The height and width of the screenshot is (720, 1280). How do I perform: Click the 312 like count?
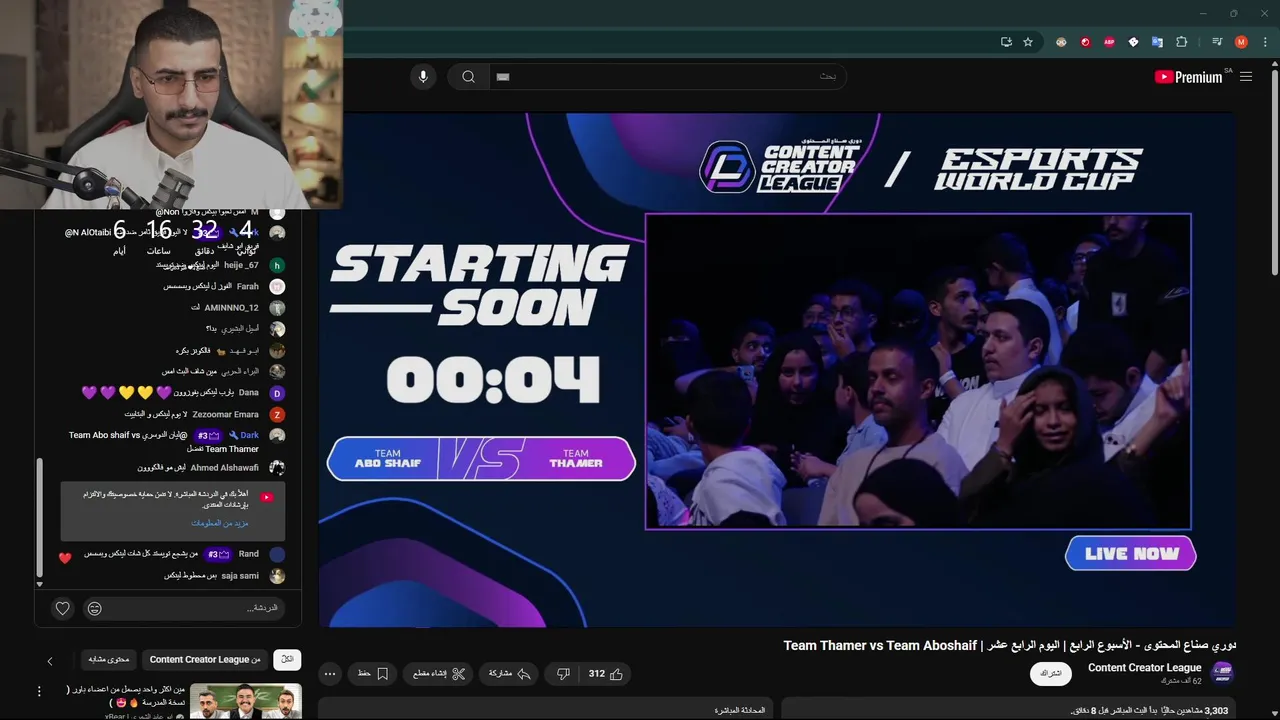click(x=596, y=674)
